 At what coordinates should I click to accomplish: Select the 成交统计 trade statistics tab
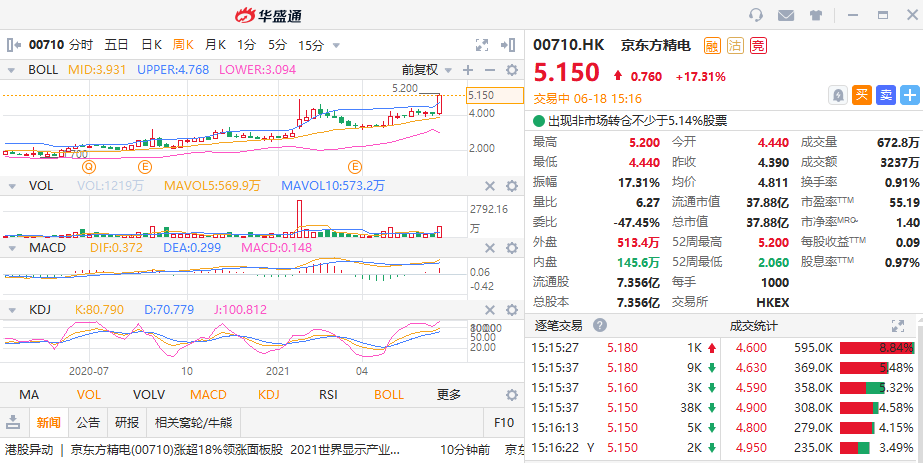point(754,325)
